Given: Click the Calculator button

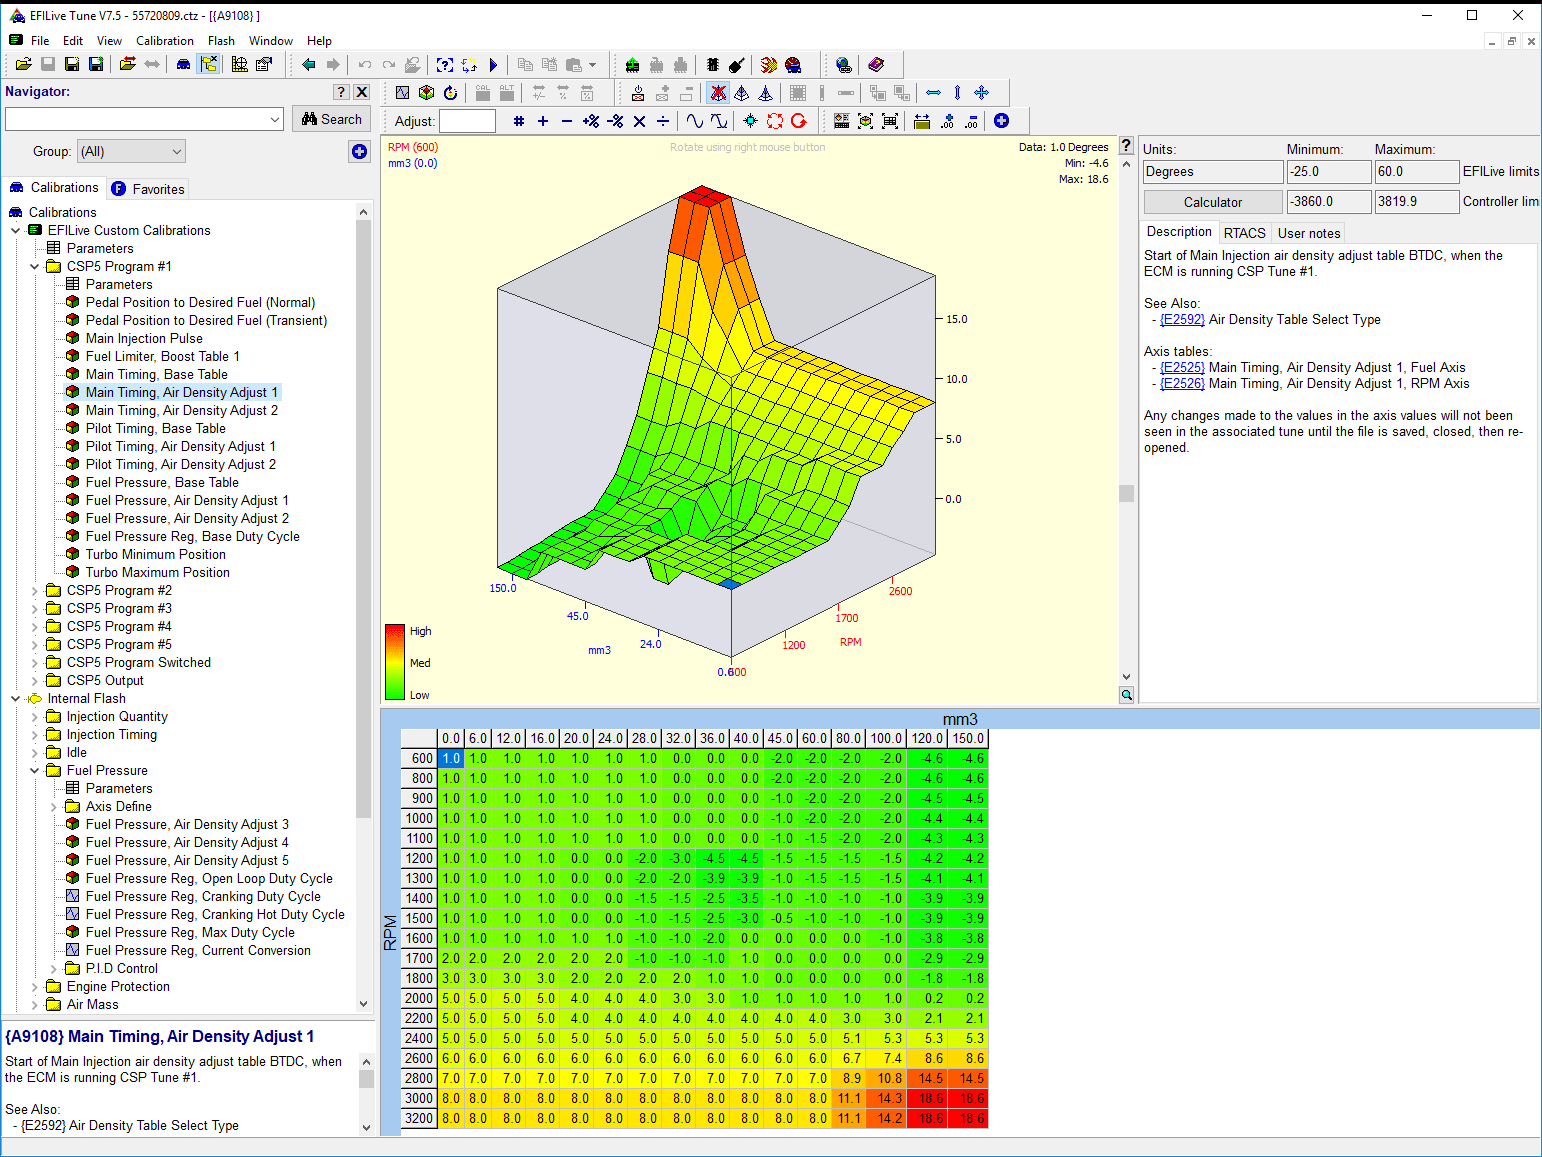Looking at the screenshot, I should (1213, 202).
